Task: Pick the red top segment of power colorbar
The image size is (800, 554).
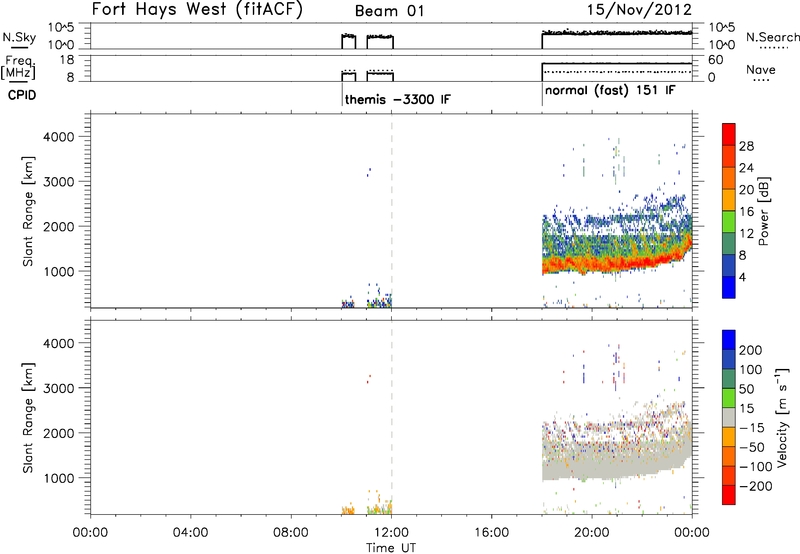Action: click(x=729, y=135)
